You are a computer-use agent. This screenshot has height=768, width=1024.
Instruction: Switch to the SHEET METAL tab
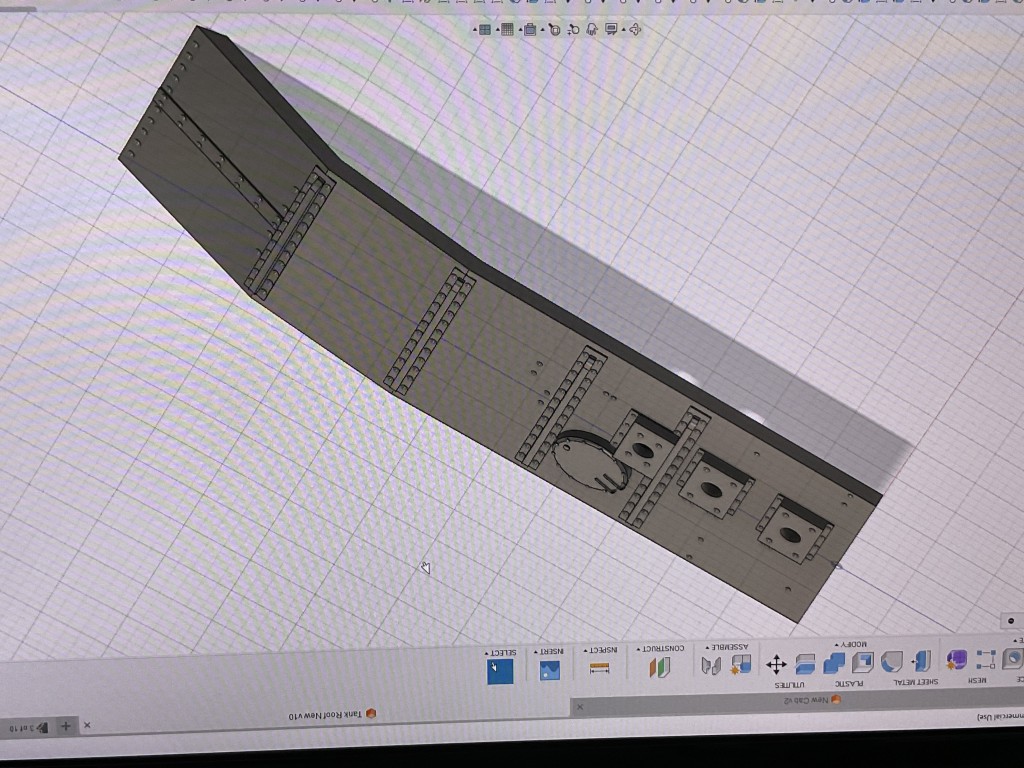(x=914, y=682)
